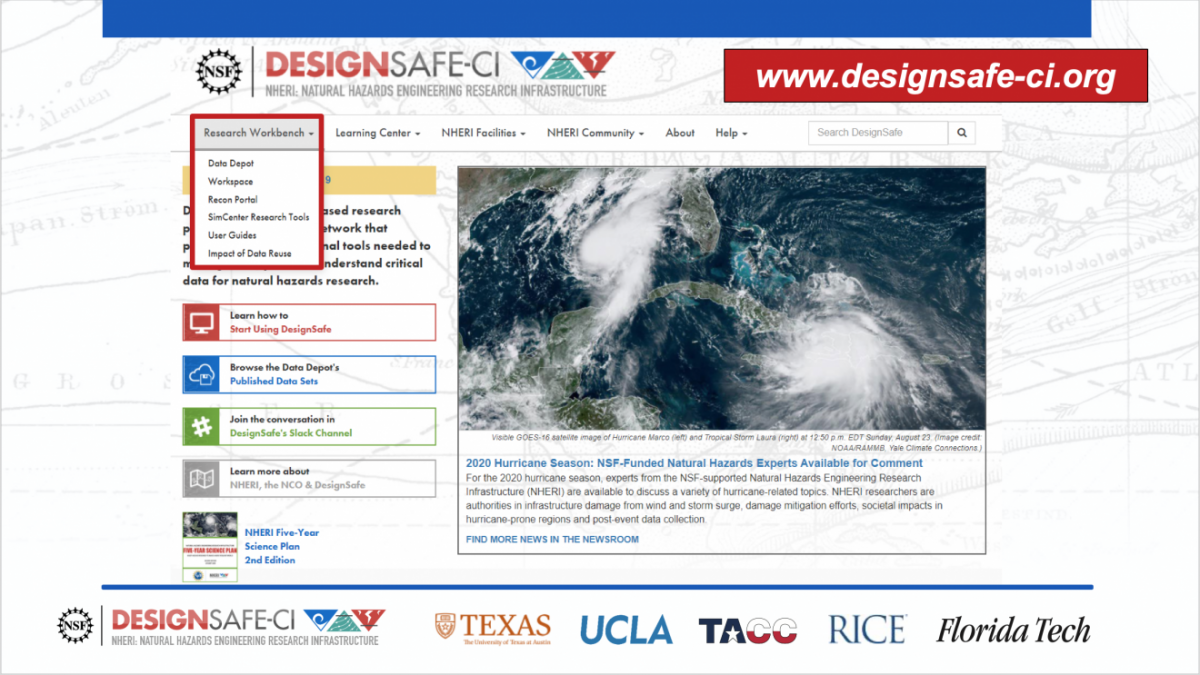Image resolution: width=1200 pixels, height=675 pixels.
Task: Open User Guides menu item
Action: tap(232, 235)
